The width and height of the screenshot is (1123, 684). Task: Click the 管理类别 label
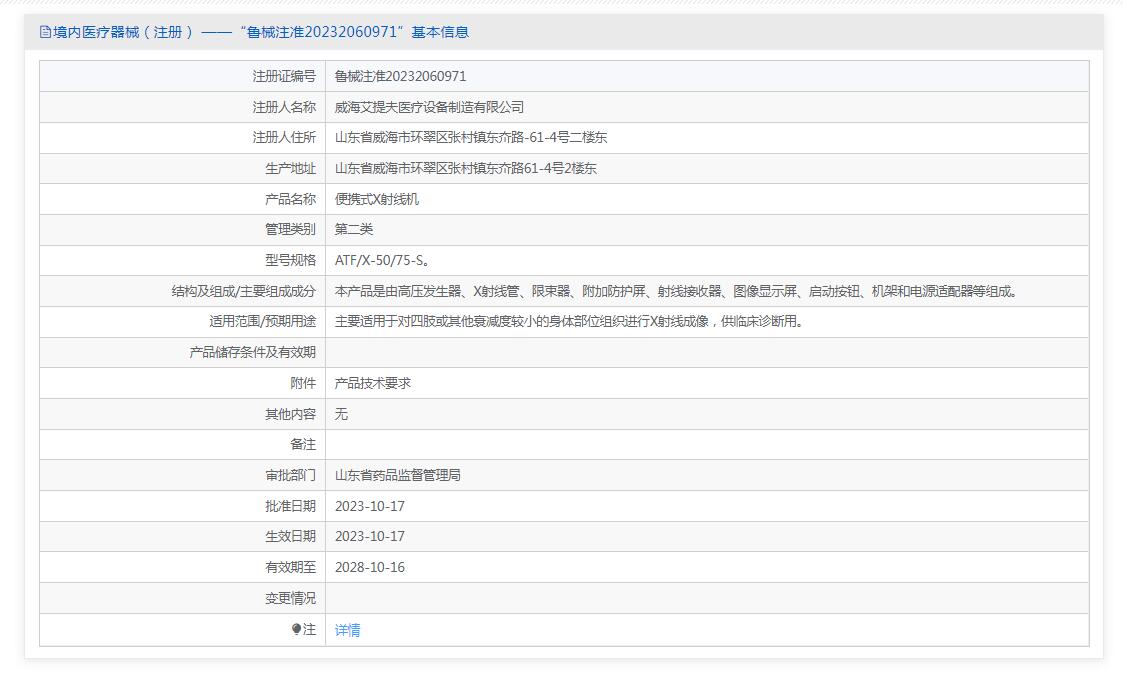(x=290, y=229)
